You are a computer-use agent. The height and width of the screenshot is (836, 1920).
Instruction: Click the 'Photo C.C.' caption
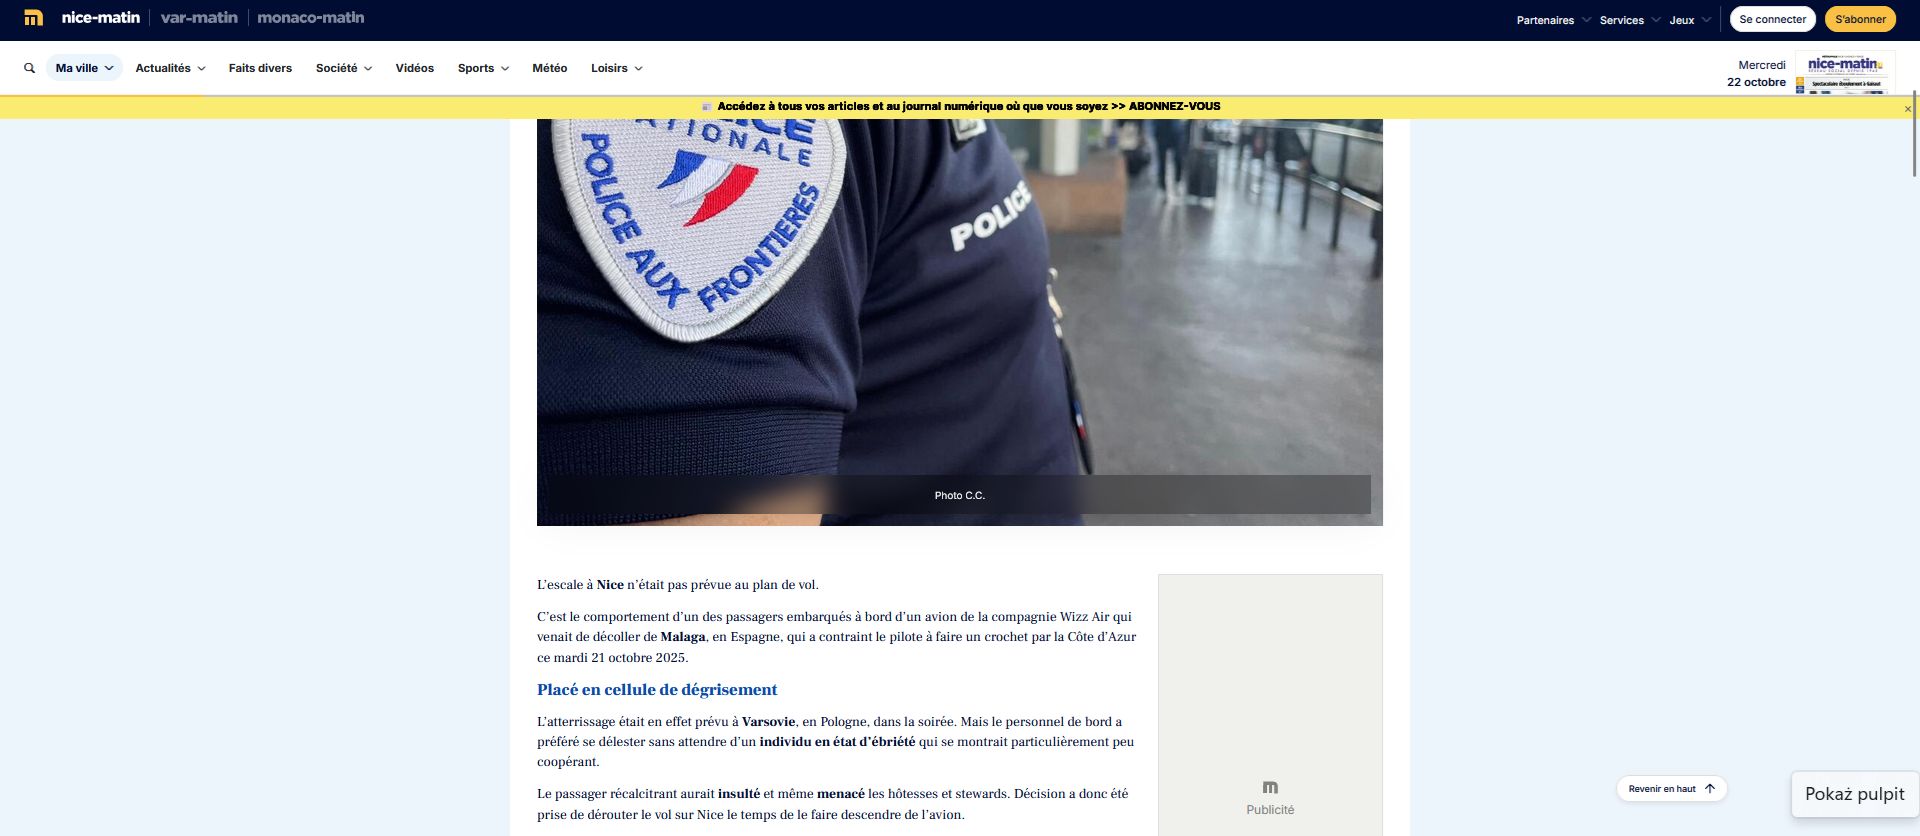pyautogui.click(x=960, y=496)
